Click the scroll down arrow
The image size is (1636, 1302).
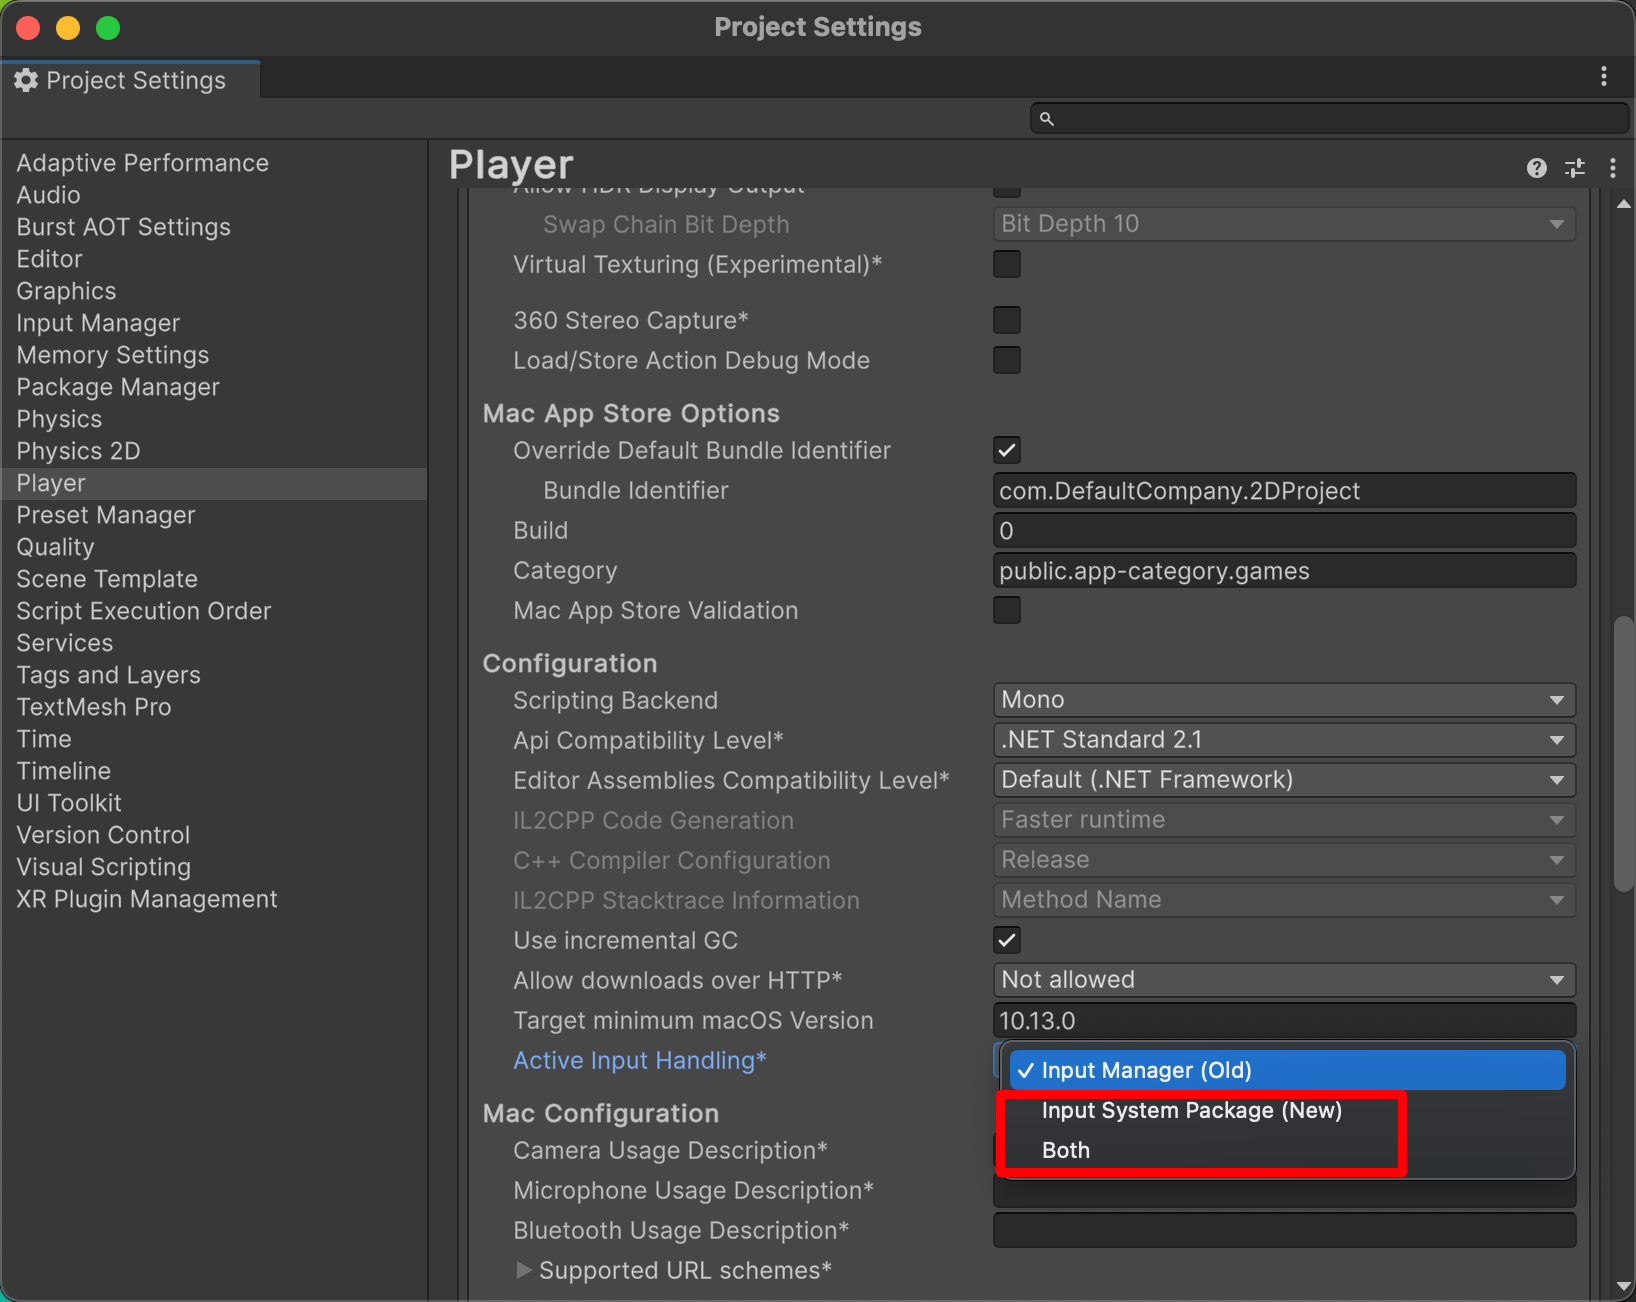pos(1624,1287)
